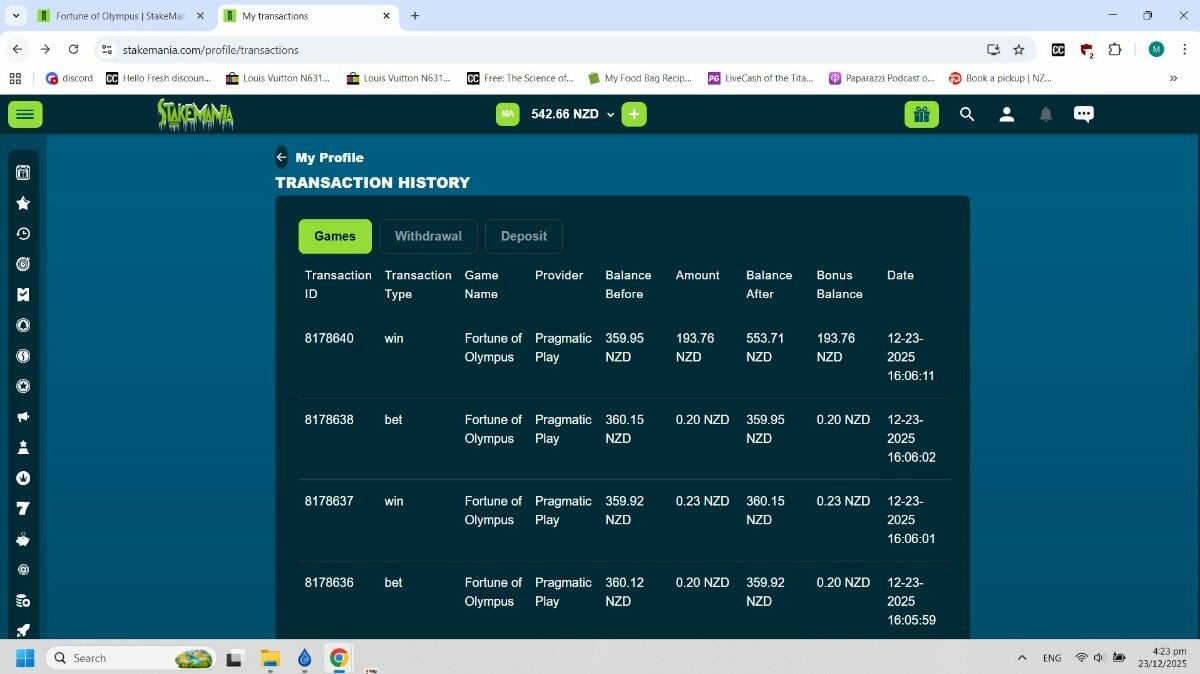Switch to the Fortune of Olympus browser tab

coord(120,16)
